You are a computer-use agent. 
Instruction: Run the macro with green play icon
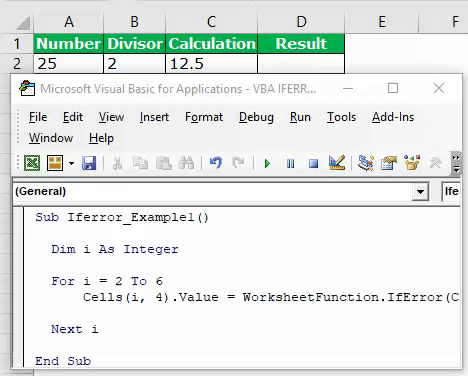pyautogui.click(x=267, y=164)
